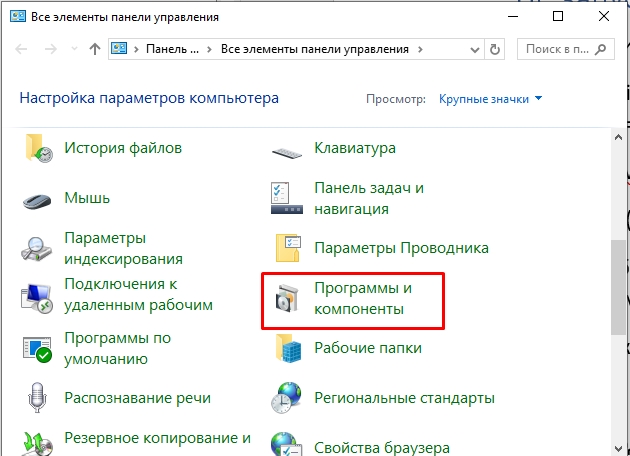Click the Speech Recognition microphone icon
Image resolution: width=630 pixels, height=456 pixels.
coord(38,398)
